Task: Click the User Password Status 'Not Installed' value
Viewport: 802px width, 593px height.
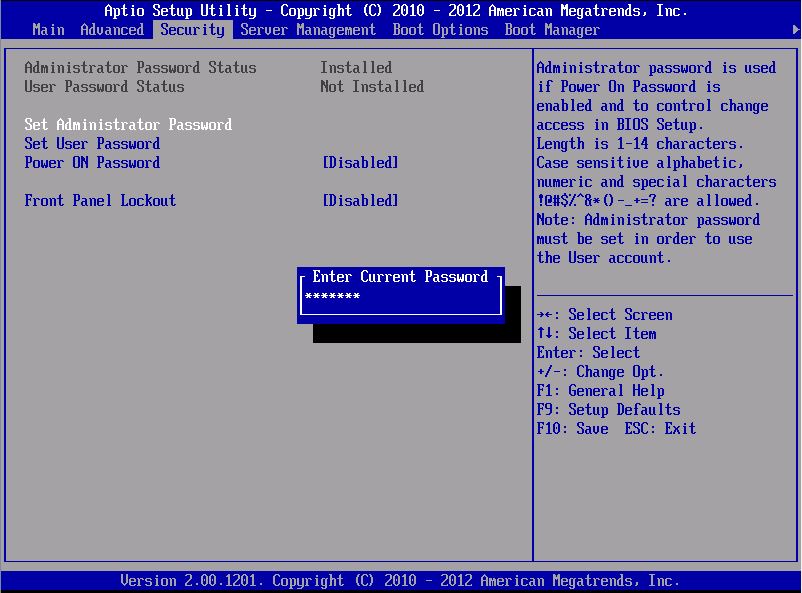Action: (x=372, y=87)
